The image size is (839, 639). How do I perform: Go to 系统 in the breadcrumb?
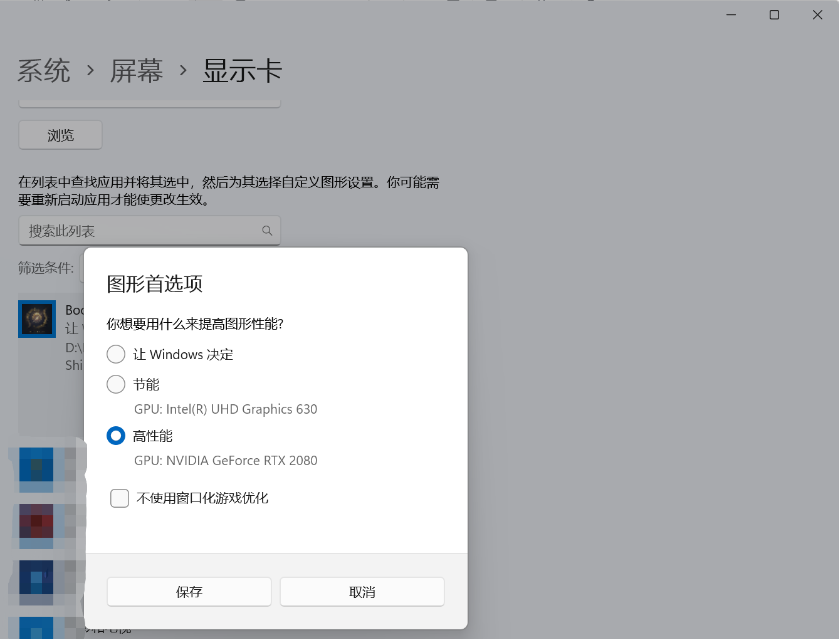(44, 71)
